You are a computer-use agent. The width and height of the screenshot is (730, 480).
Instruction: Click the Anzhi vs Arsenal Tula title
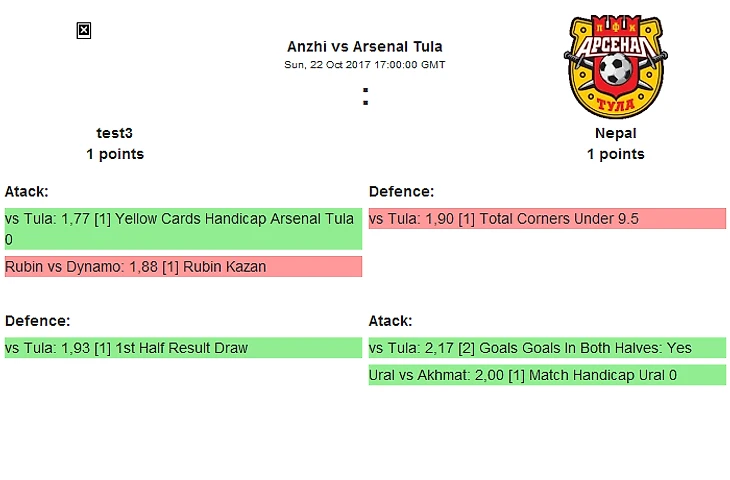click(x=364, y=47)
